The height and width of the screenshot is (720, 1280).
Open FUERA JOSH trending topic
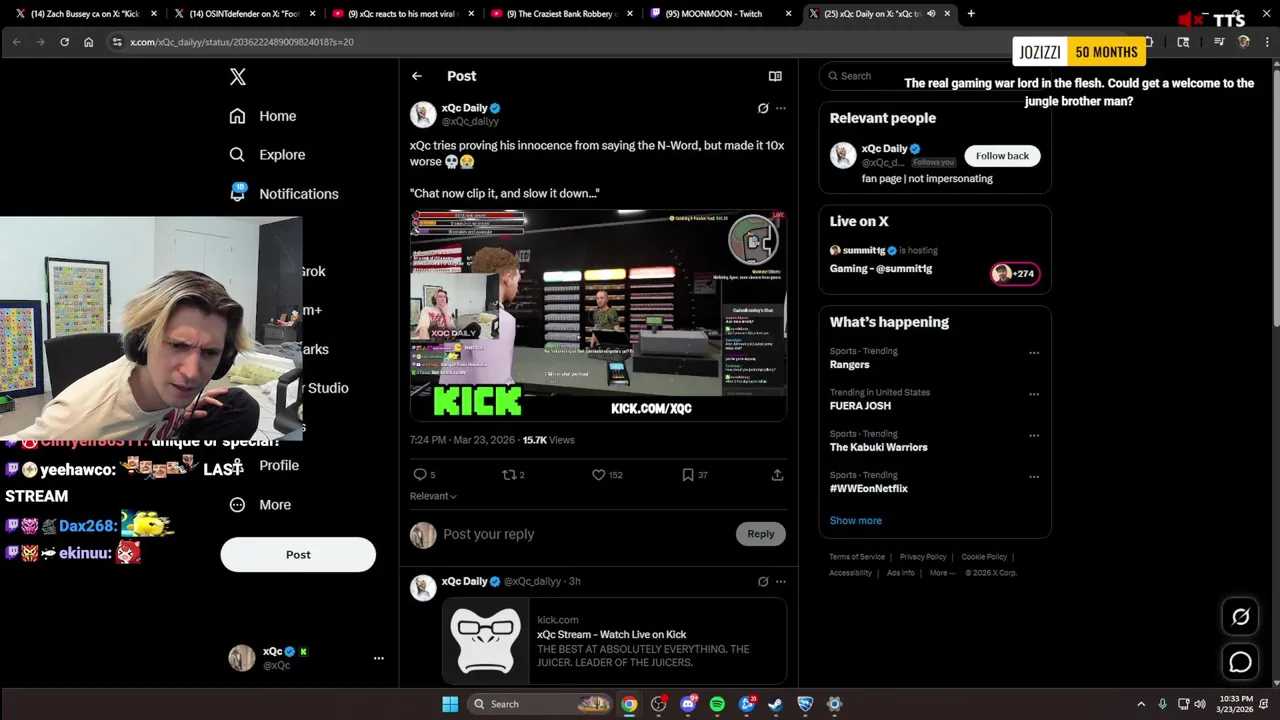pos(860,406)
